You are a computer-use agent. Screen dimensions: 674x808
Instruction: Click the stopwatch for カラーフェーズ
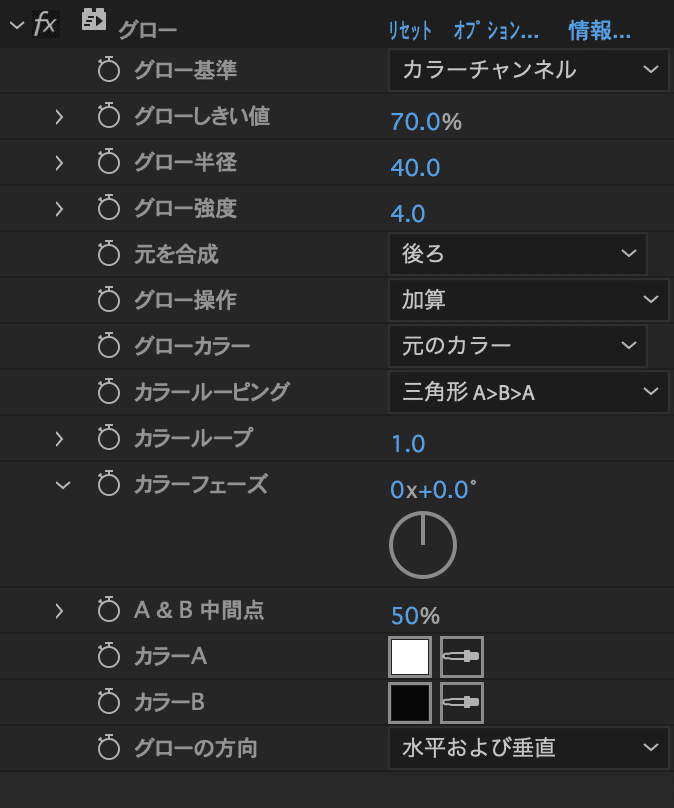tap(108, 485)
